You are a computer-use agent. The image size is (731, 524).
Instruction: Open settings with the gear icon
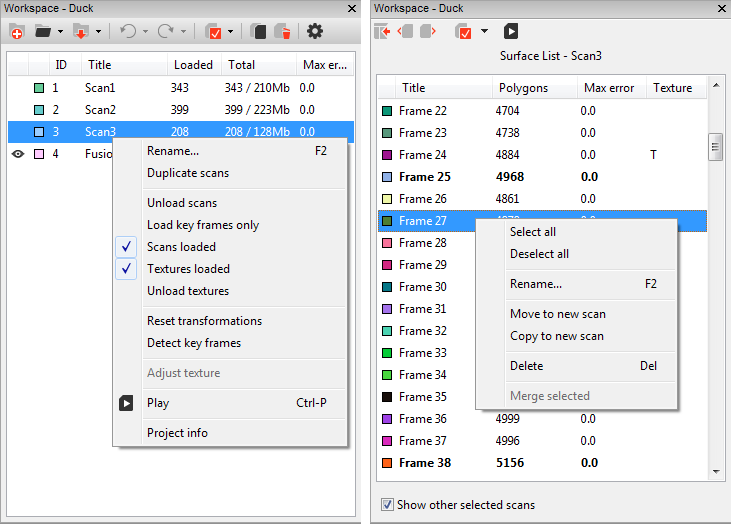(315, 31)
